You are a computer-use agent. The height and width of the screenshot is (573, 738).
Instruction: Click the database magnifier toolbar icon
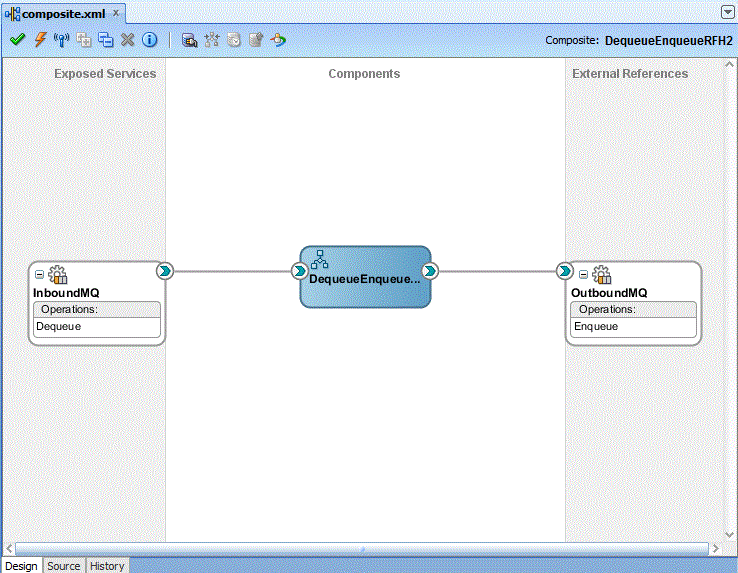pos(190,40)
